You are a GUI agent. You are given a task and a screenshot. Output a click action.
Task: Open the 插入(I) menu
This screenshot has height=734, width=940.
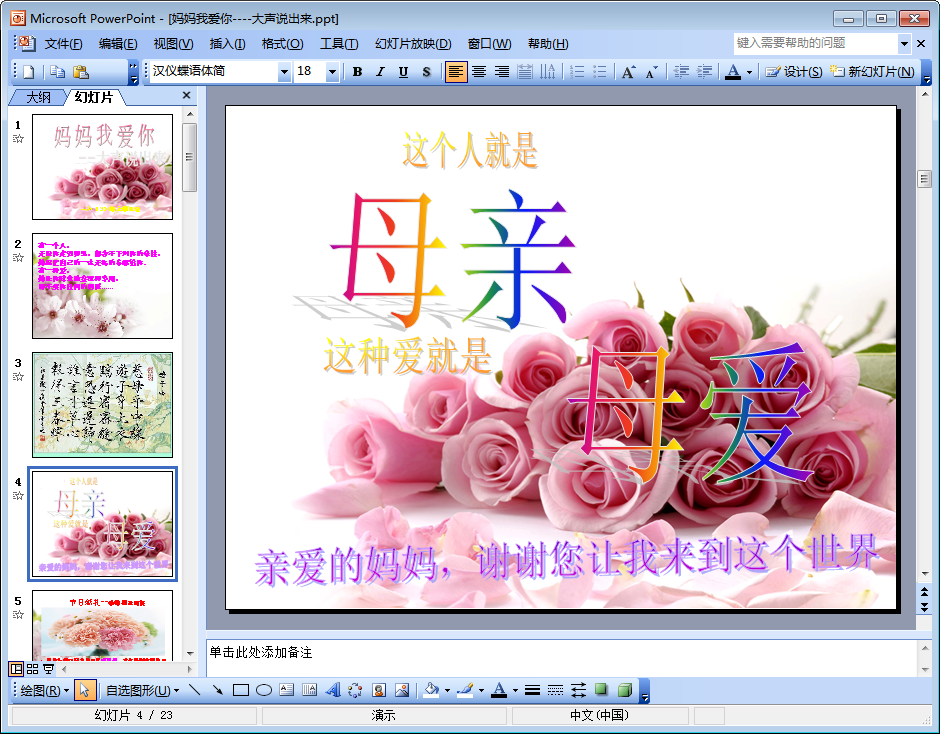point(227,44)
